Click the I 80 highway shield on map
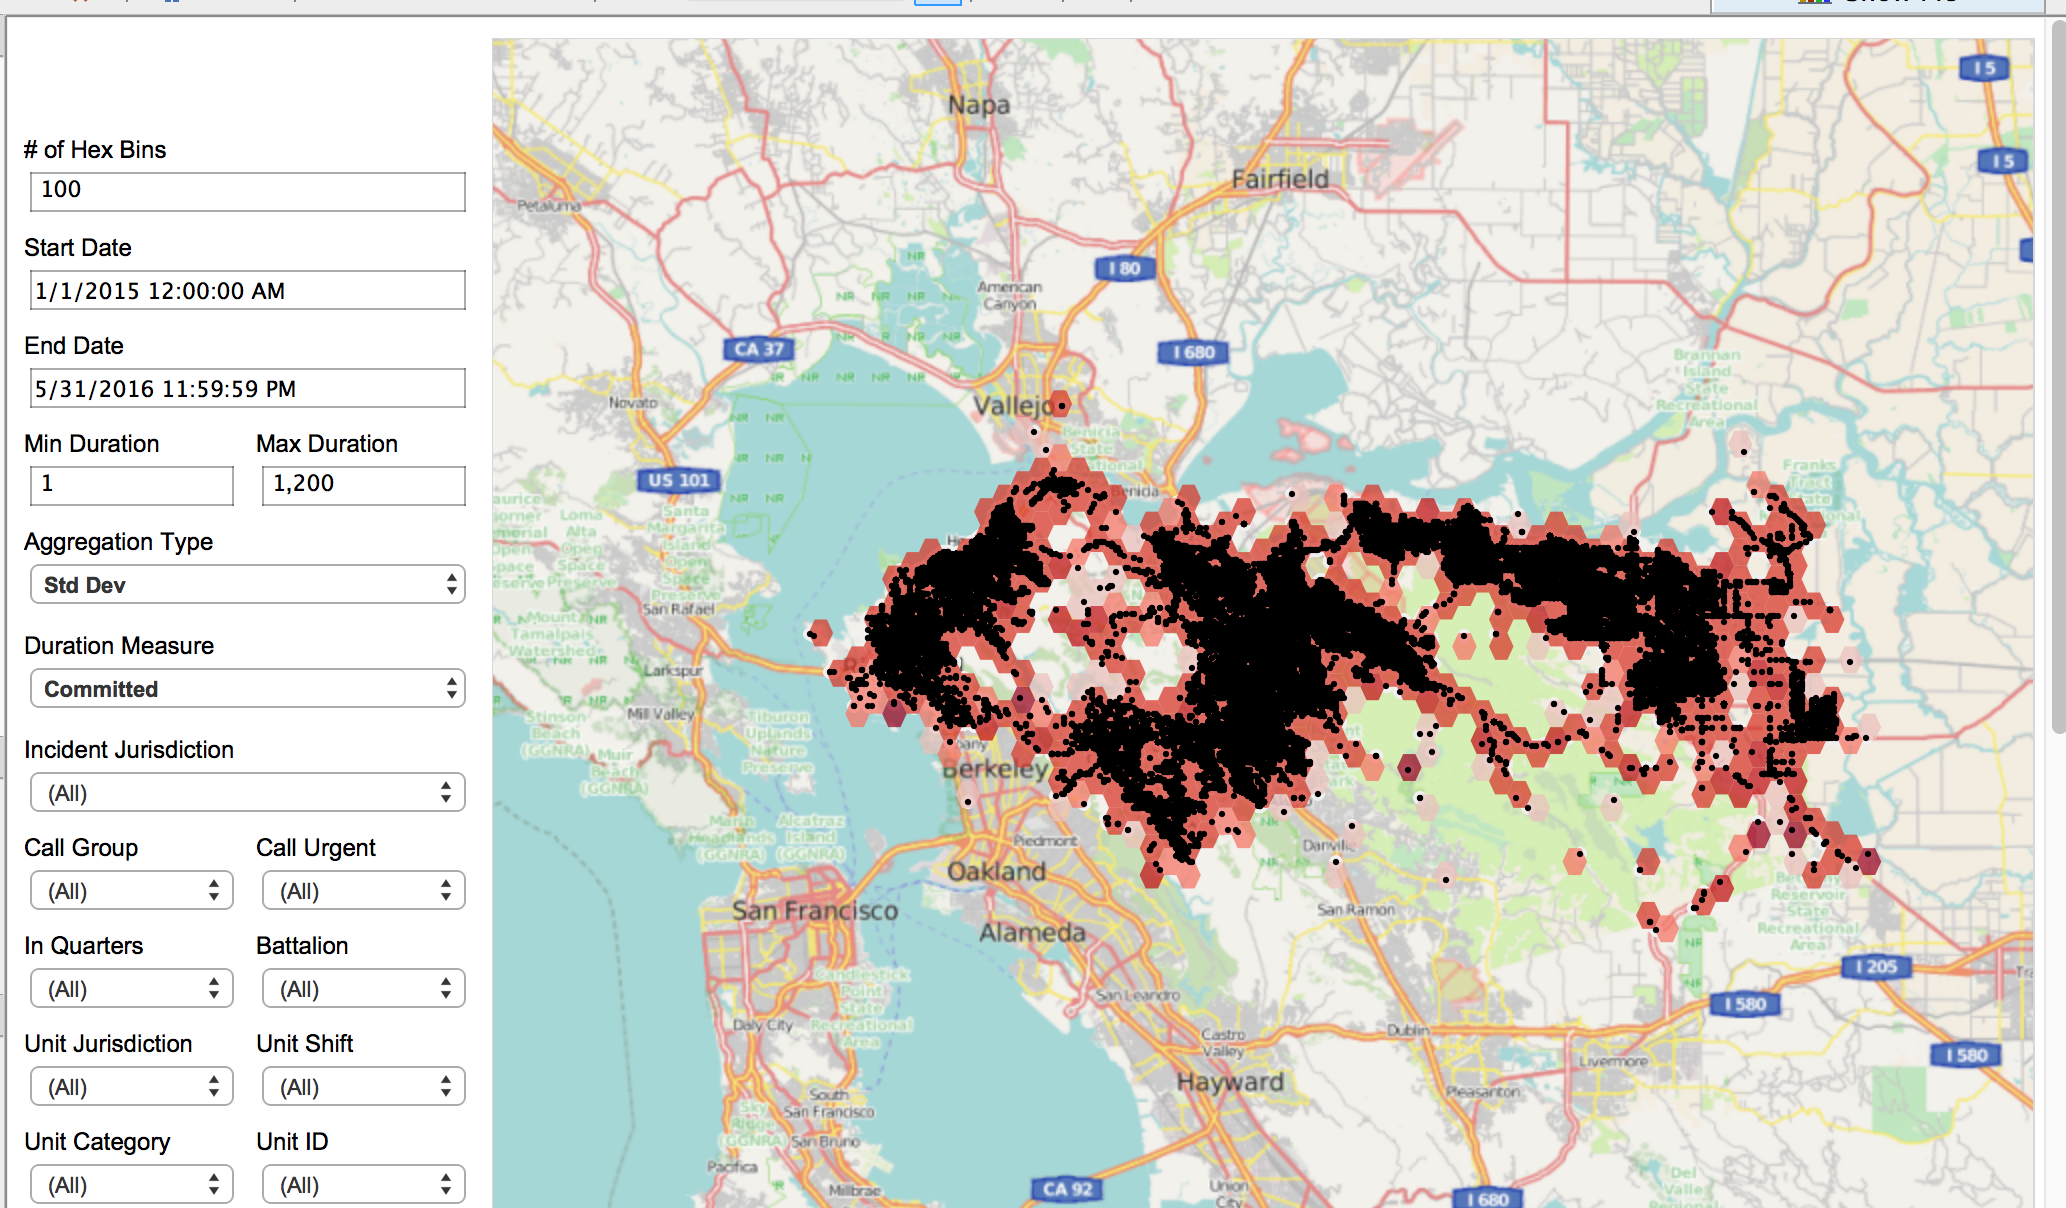The image size is (2066, 1208). pos(1124,268)
